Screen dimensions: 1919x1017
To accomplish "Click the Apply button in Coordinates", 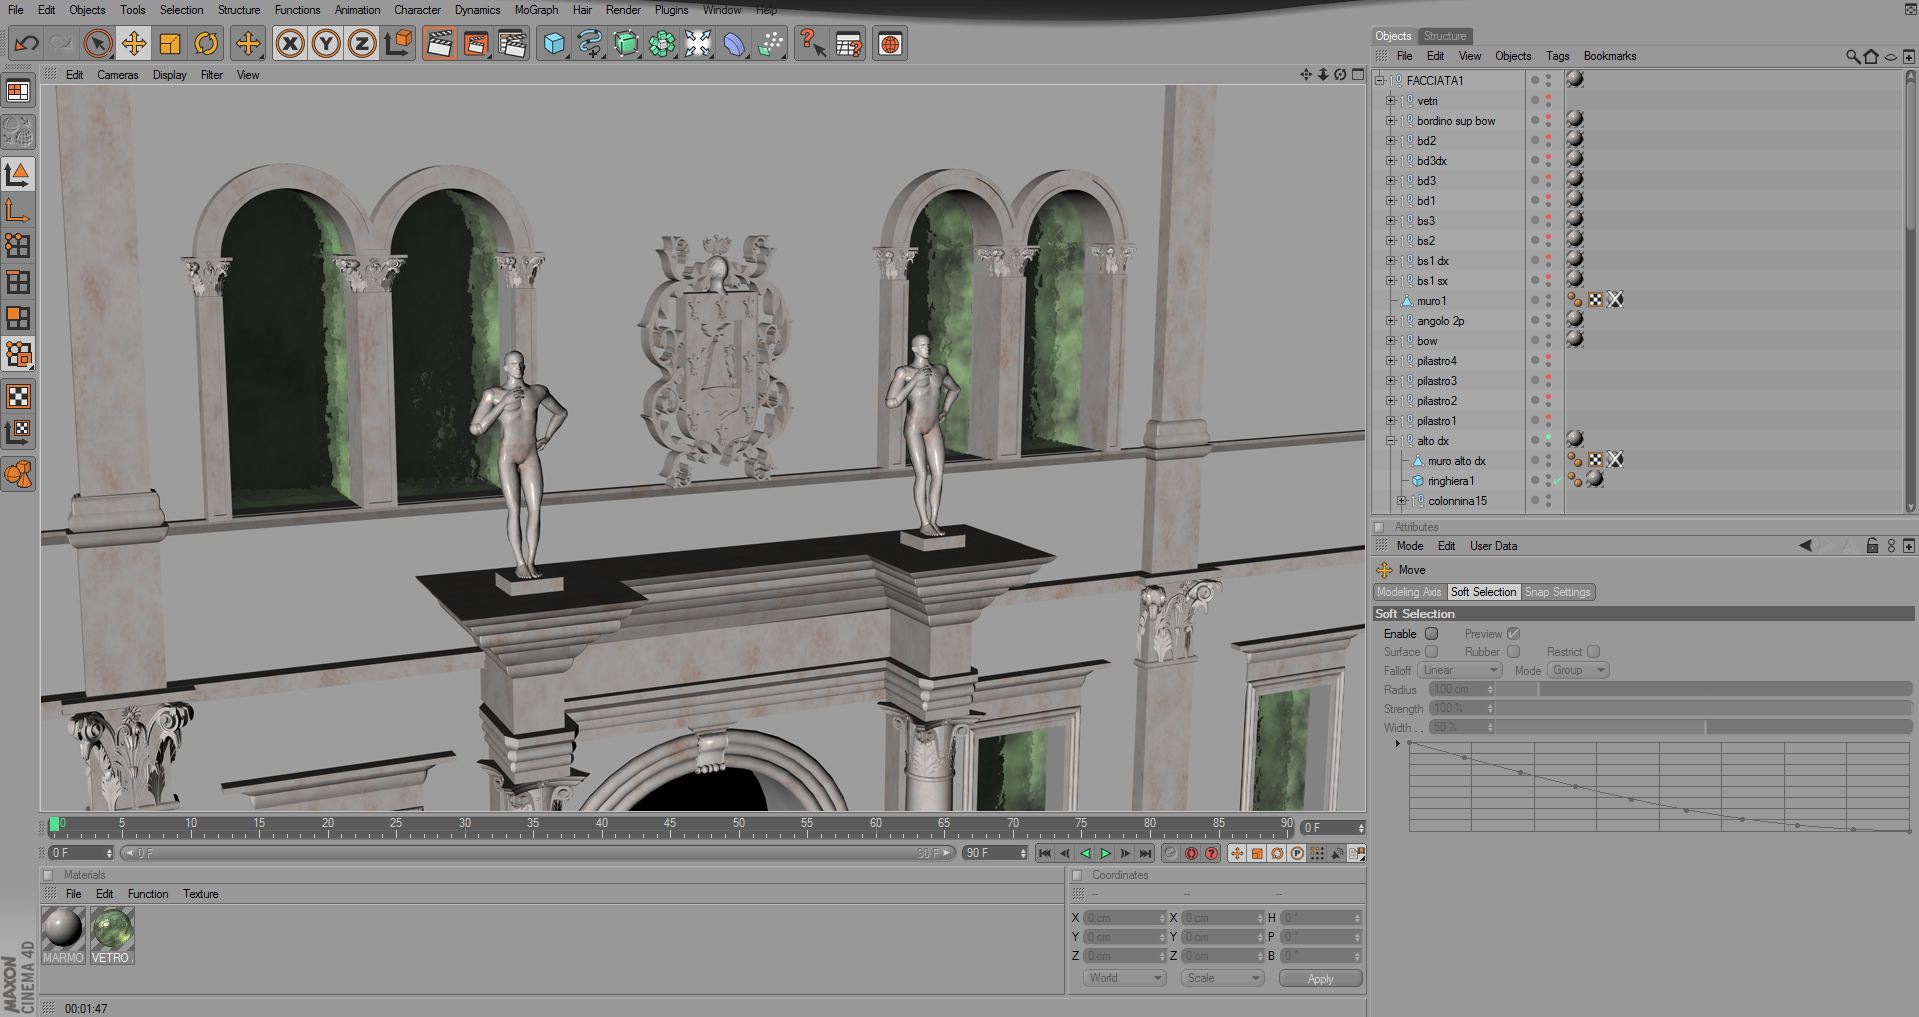I will click(1320, 979).
